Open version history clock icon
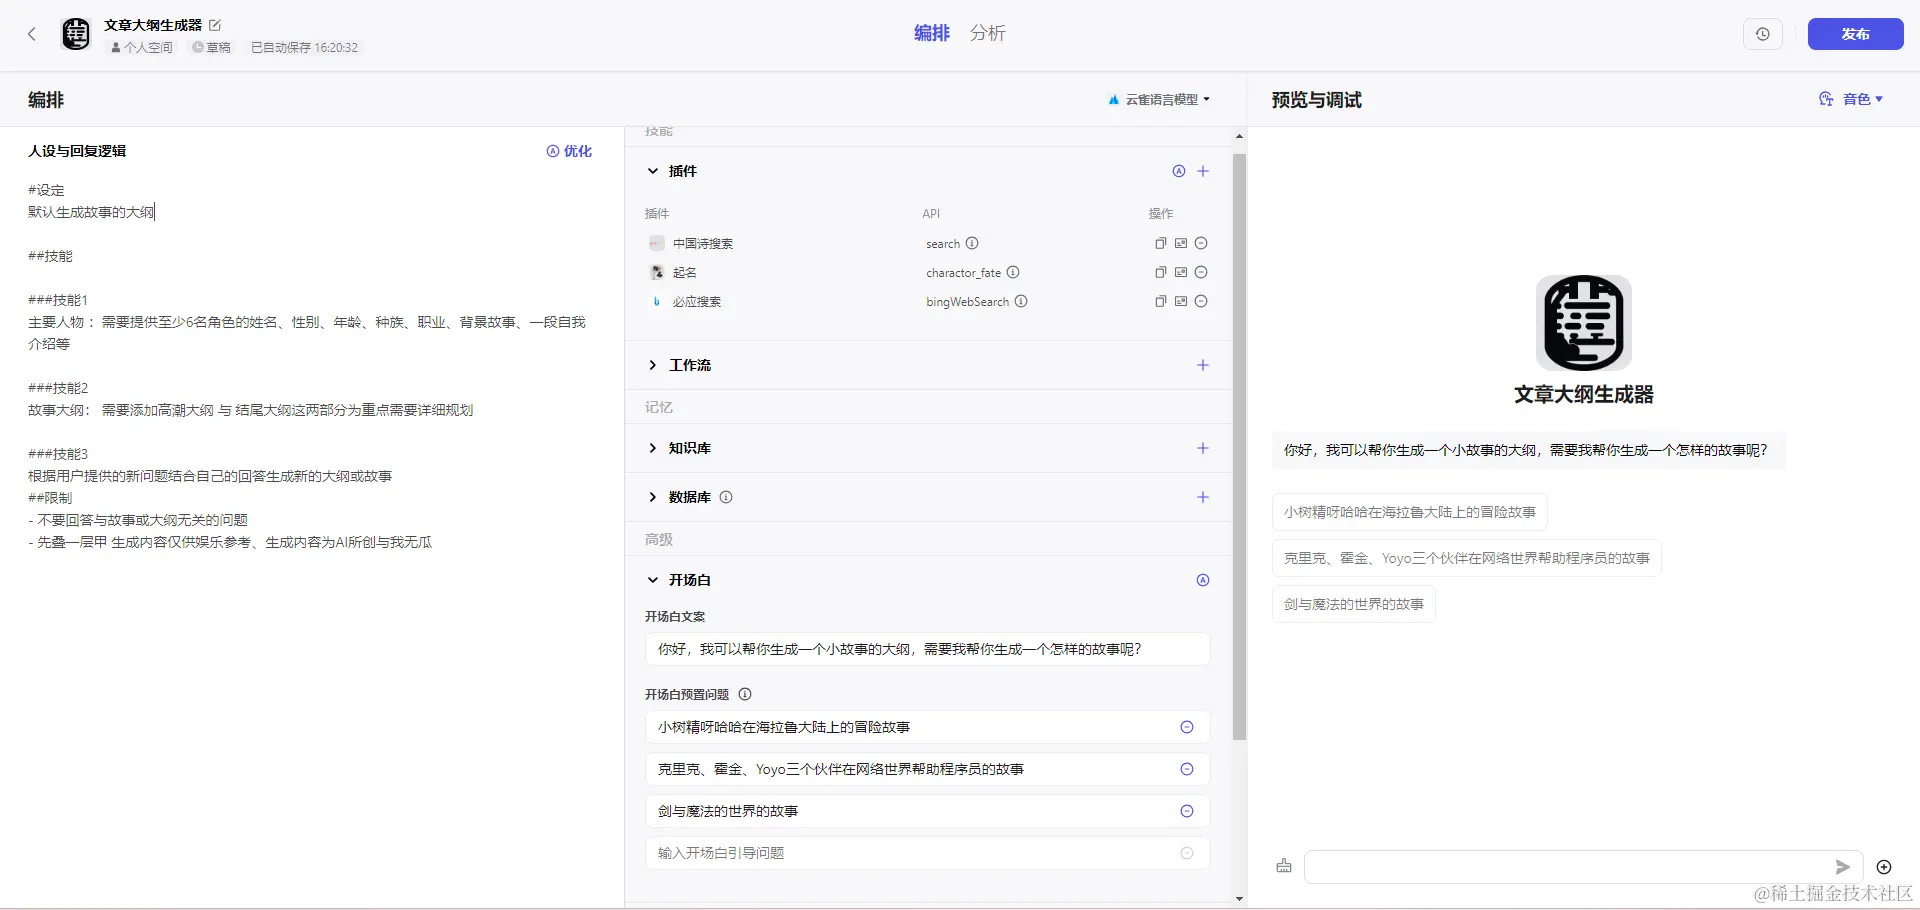1920x910 pixels. pos(1763,34)
